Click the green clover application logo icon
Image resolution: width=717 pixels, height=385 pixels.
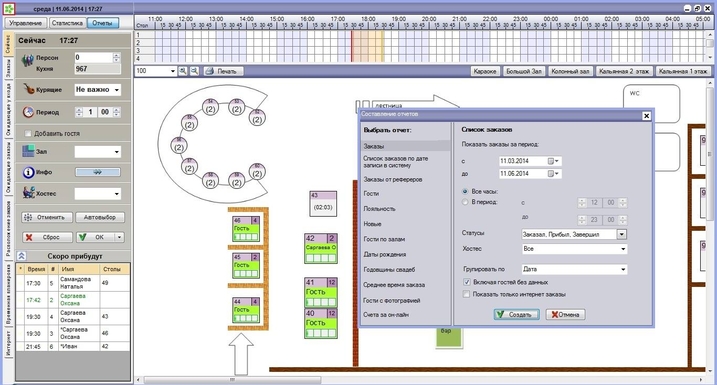click(x=8, y=8)
